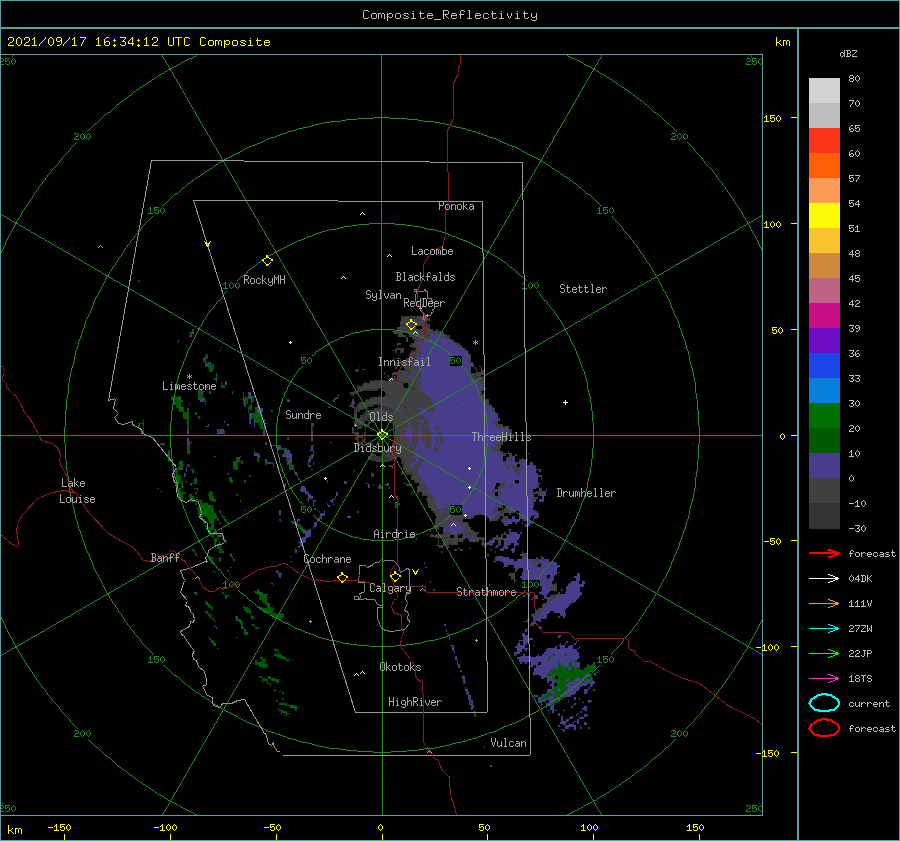Click the asterisk marker above Limestone
Screen dimensions: 900x841
click(189, 377)
